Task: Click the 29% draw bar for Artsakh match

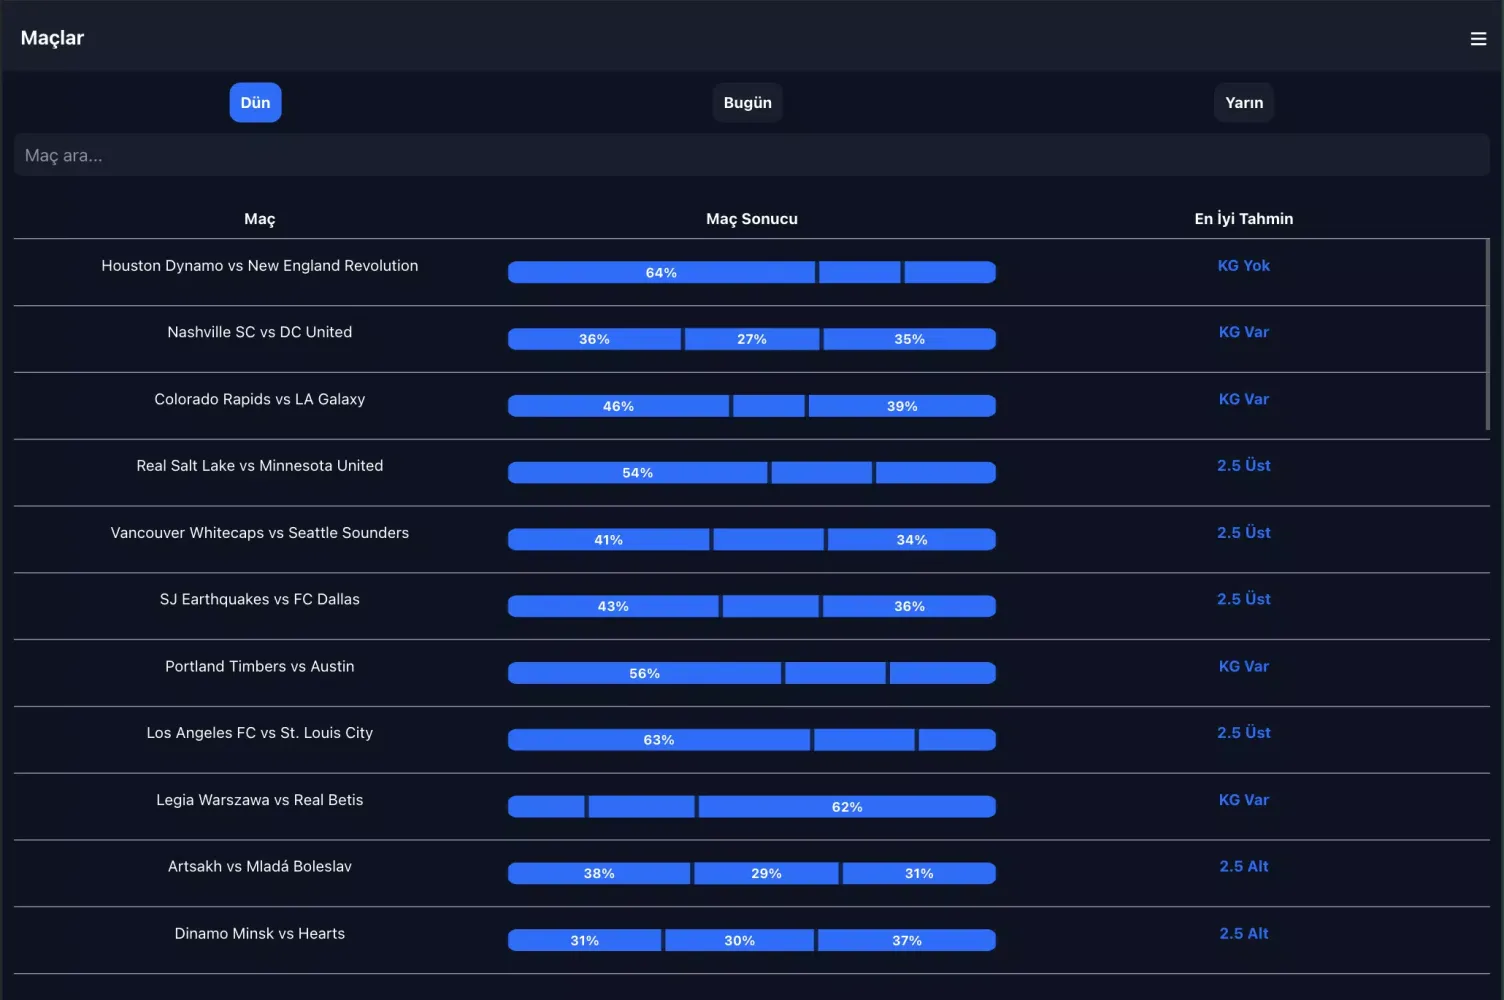Action: 766,873
